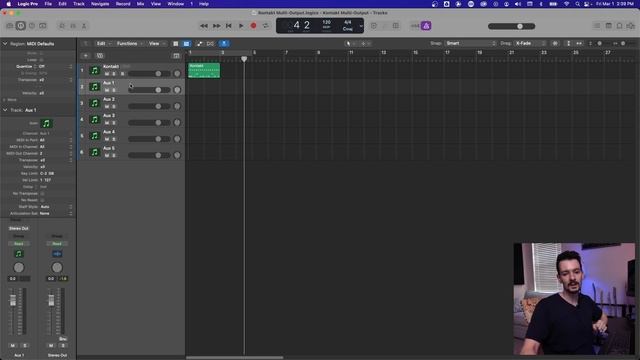Image resolution: width=640 pixels, height=360 pixels.
Task: Collapse the Track Aux 1 inspector section
Action: click(5, 110)
